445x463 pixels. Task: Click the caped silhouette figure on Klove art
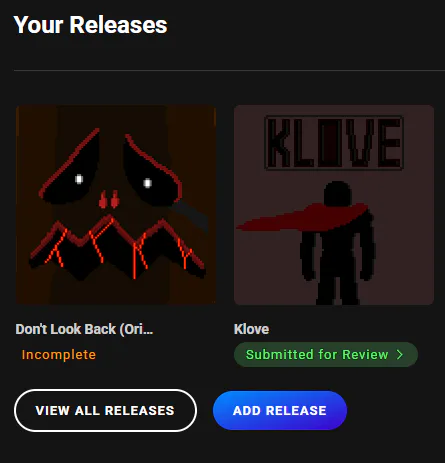pos(337,243)
